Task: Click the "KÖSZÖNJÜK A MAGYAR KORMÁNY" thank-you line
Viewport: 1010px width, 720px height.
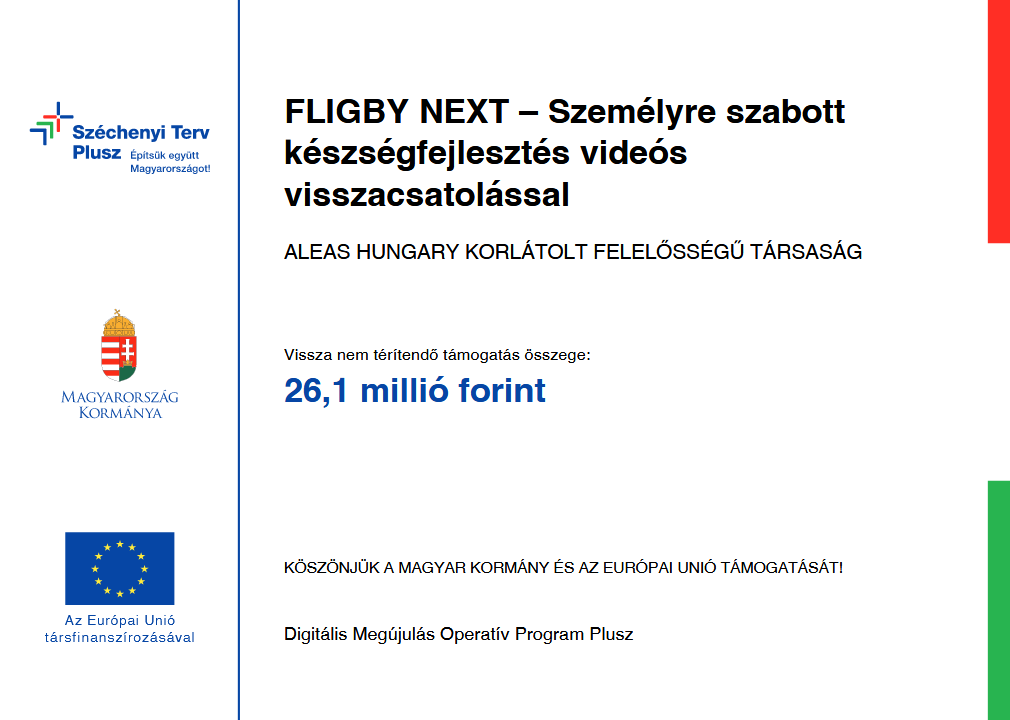Action: [563, 568]
